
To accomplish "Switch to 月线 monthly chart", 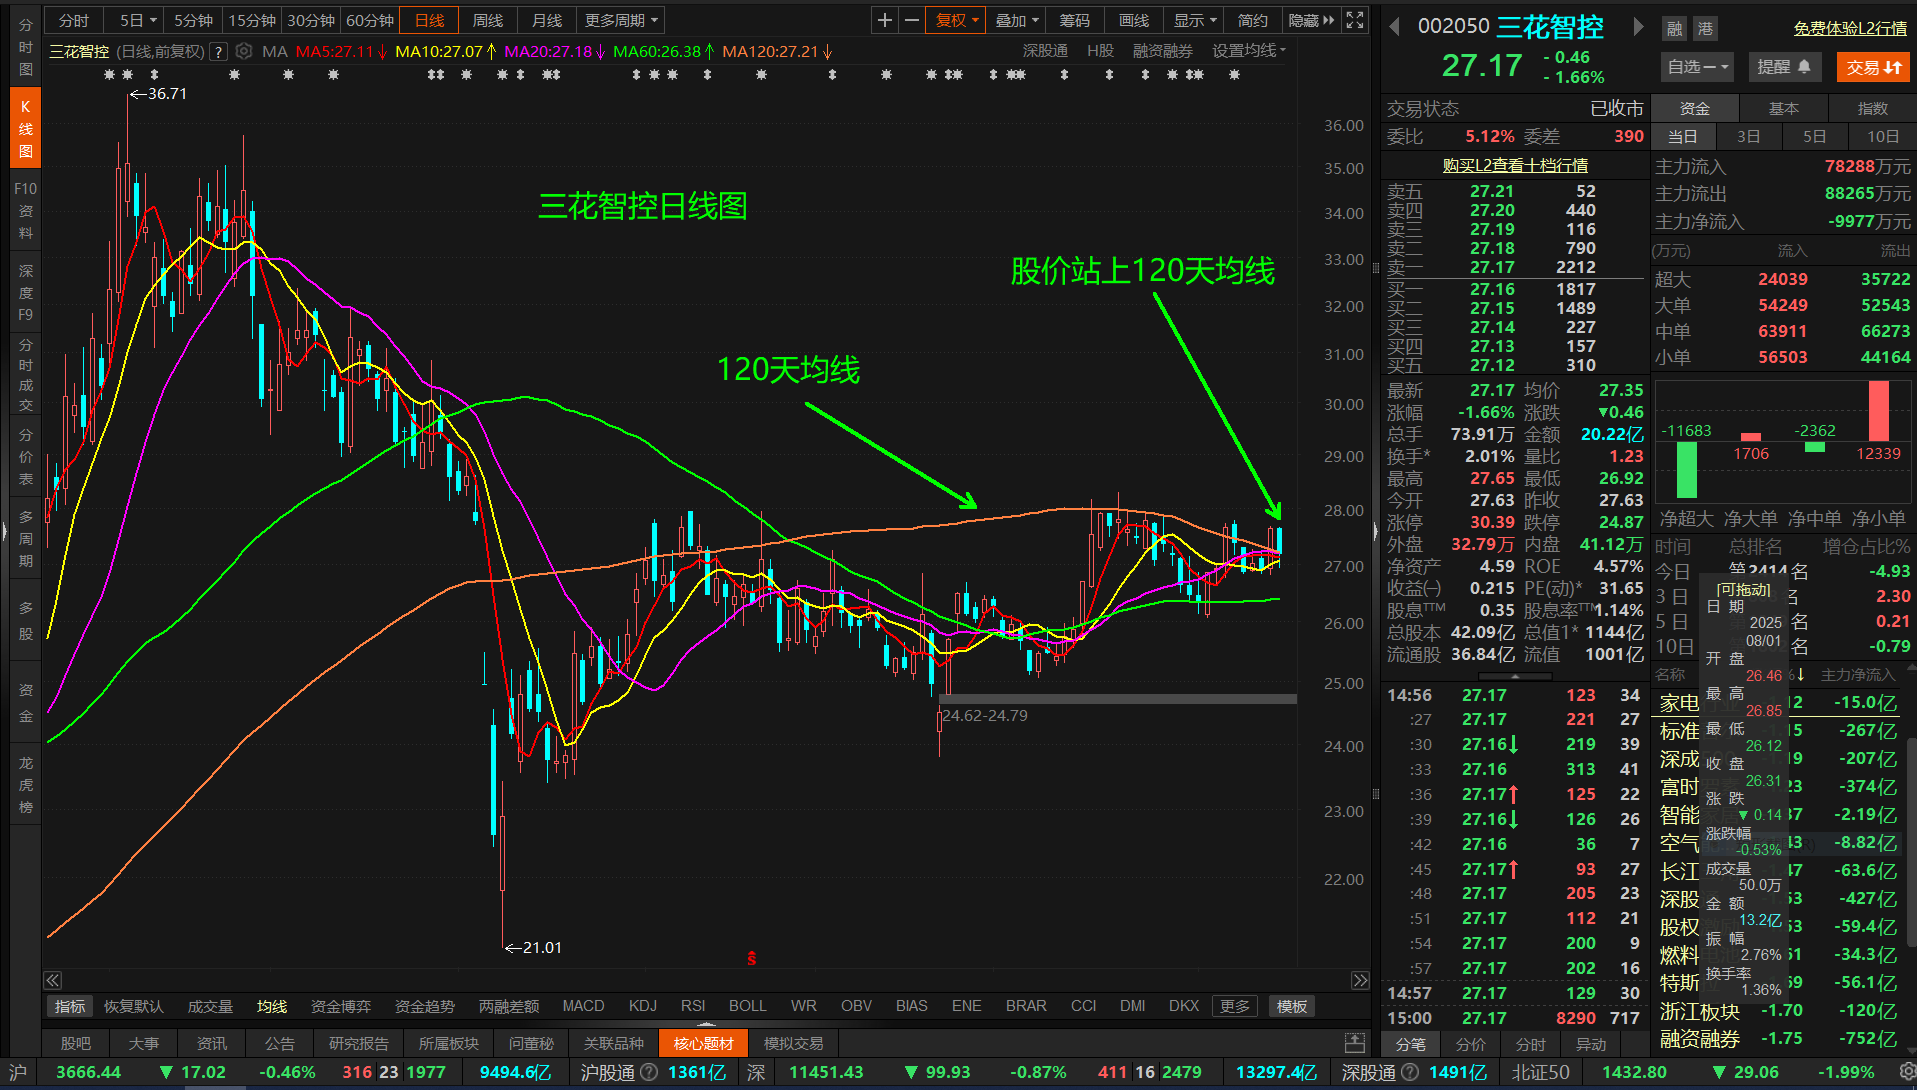I will [547, 20].
